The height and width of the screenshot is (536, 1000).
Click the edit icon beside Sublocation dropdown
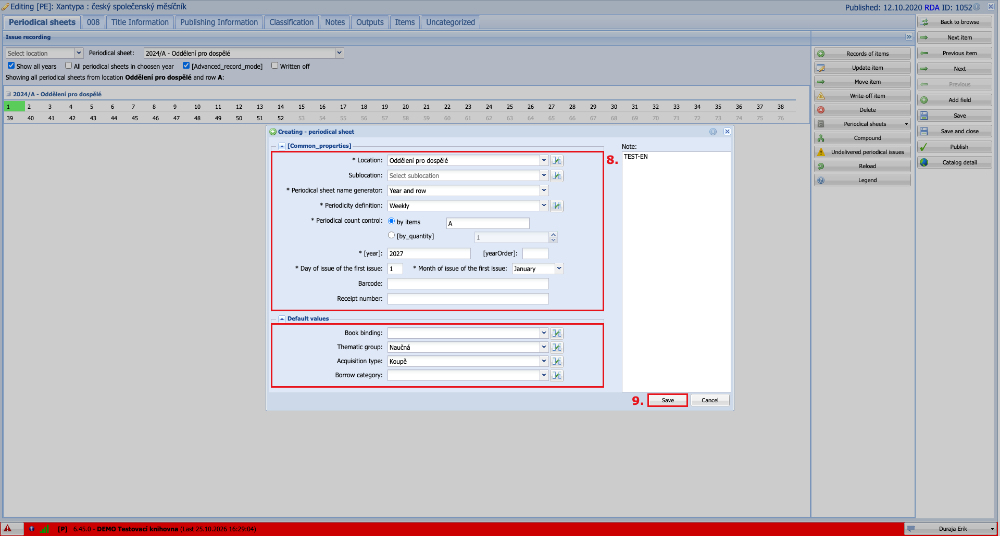557,175
